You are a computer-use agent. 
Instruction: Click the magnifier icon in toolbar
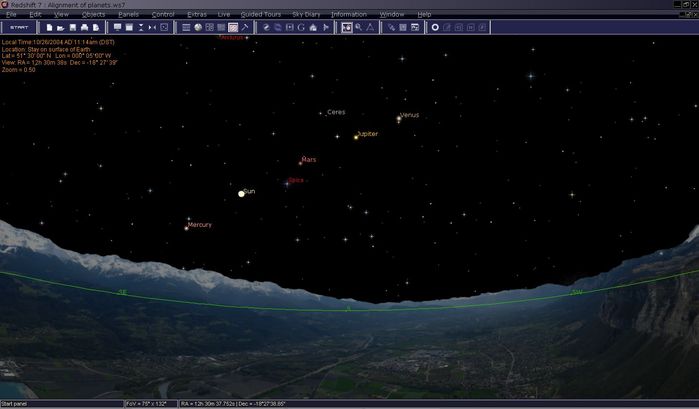pos(359,27)
